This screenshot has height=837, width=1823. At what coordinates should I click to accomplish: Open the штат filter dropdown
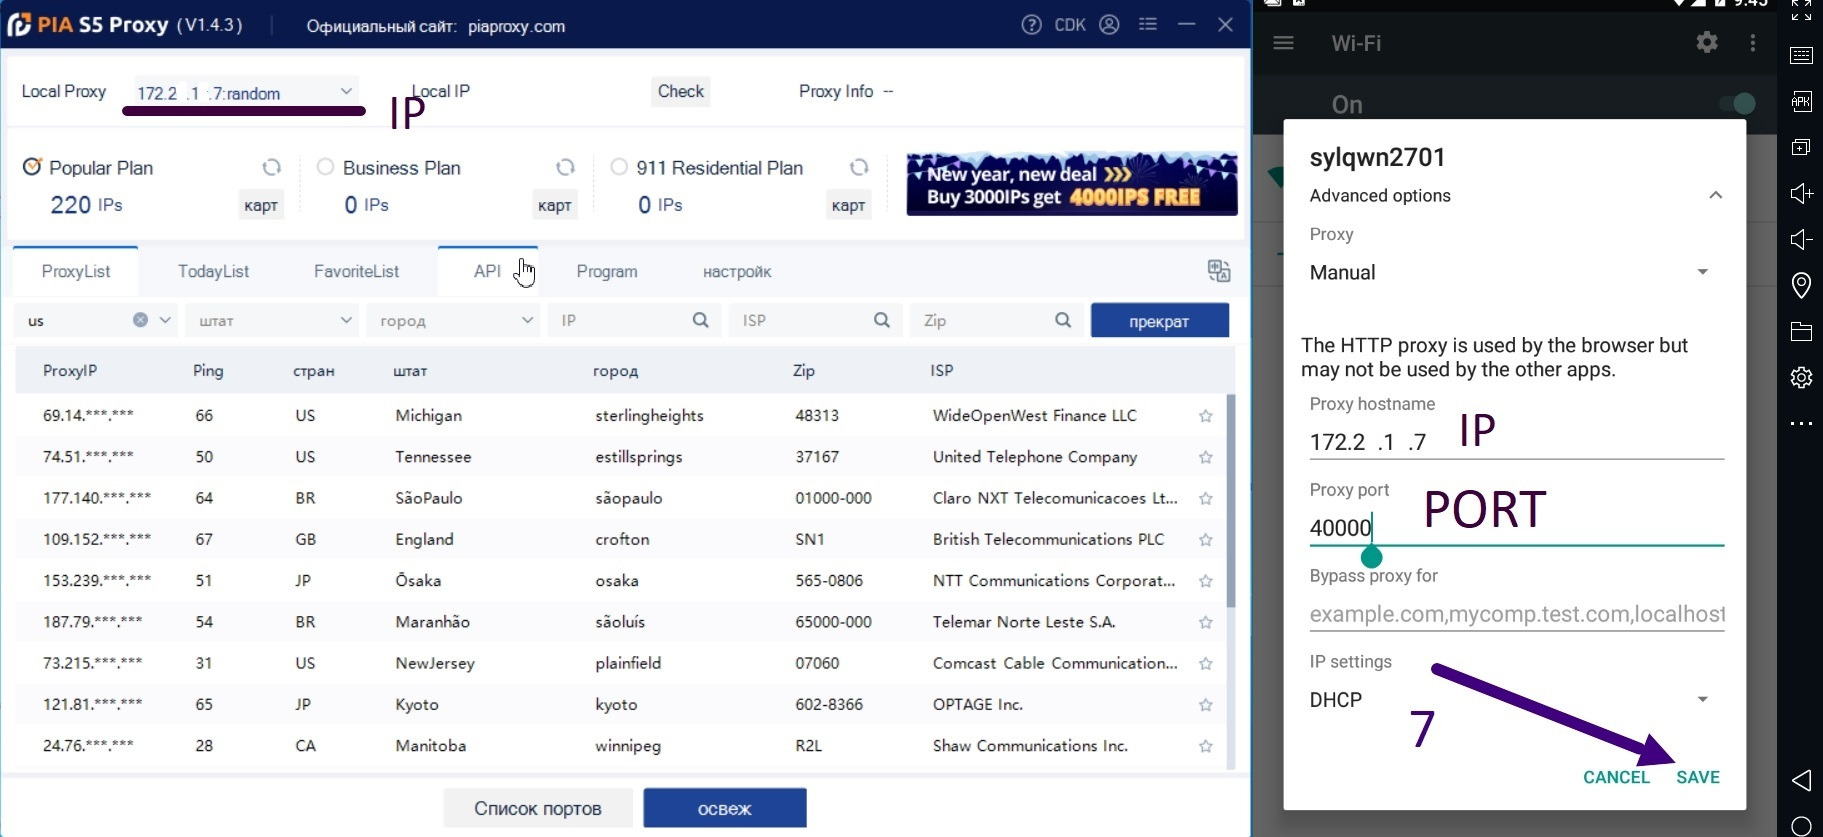[272, 320]
